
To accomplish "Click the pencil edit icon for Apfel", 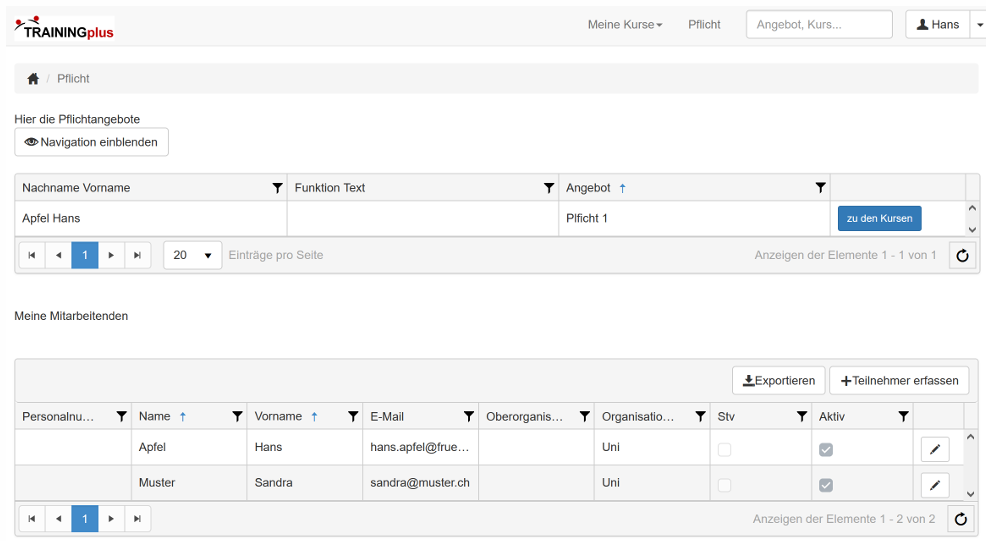I will tap(934, 450).
